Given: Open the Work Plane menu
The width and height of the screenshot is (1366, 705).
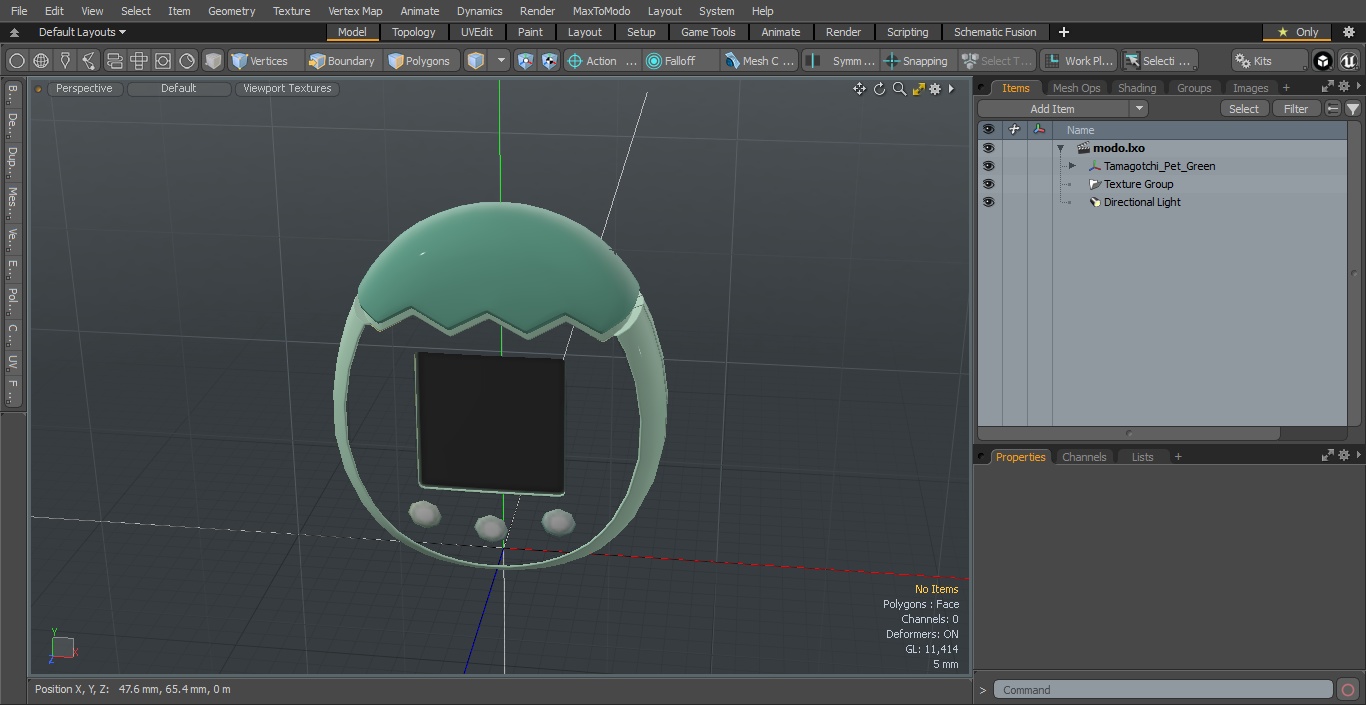Looking at the screenshot, I should (1078, 61).
